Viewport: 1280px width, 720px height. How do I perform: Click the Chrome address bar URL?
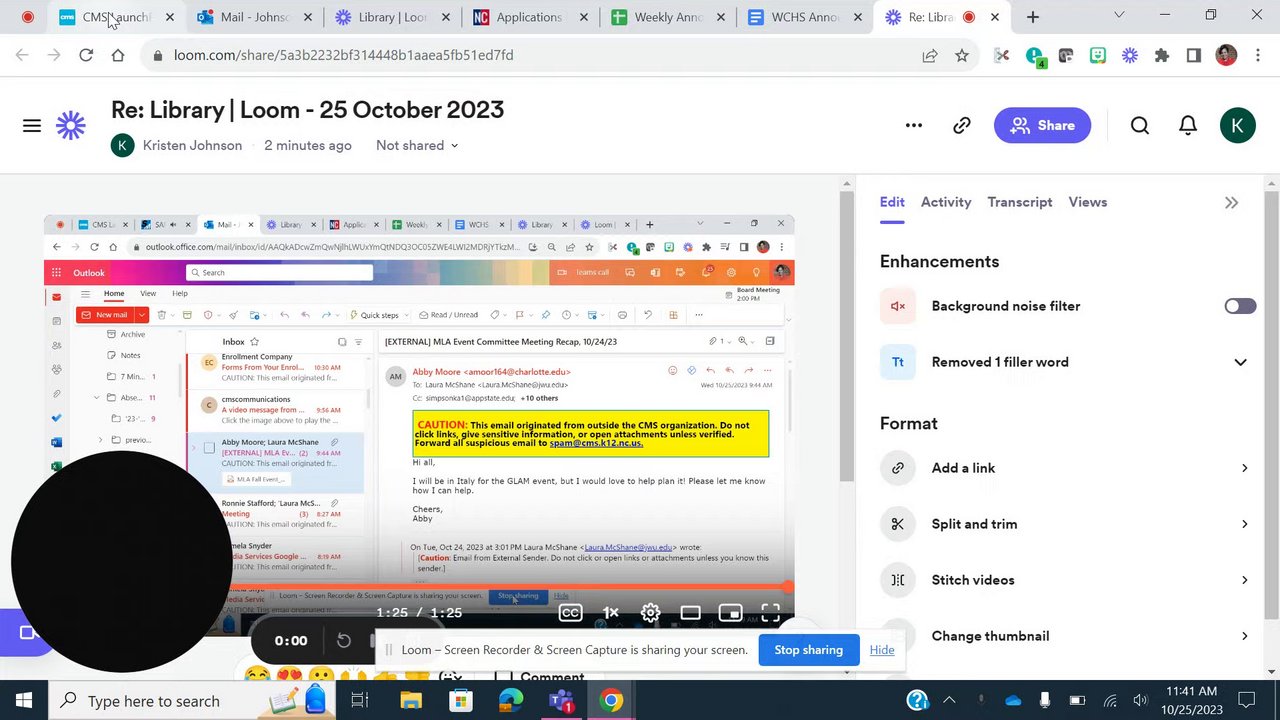[x=343, y=55]
